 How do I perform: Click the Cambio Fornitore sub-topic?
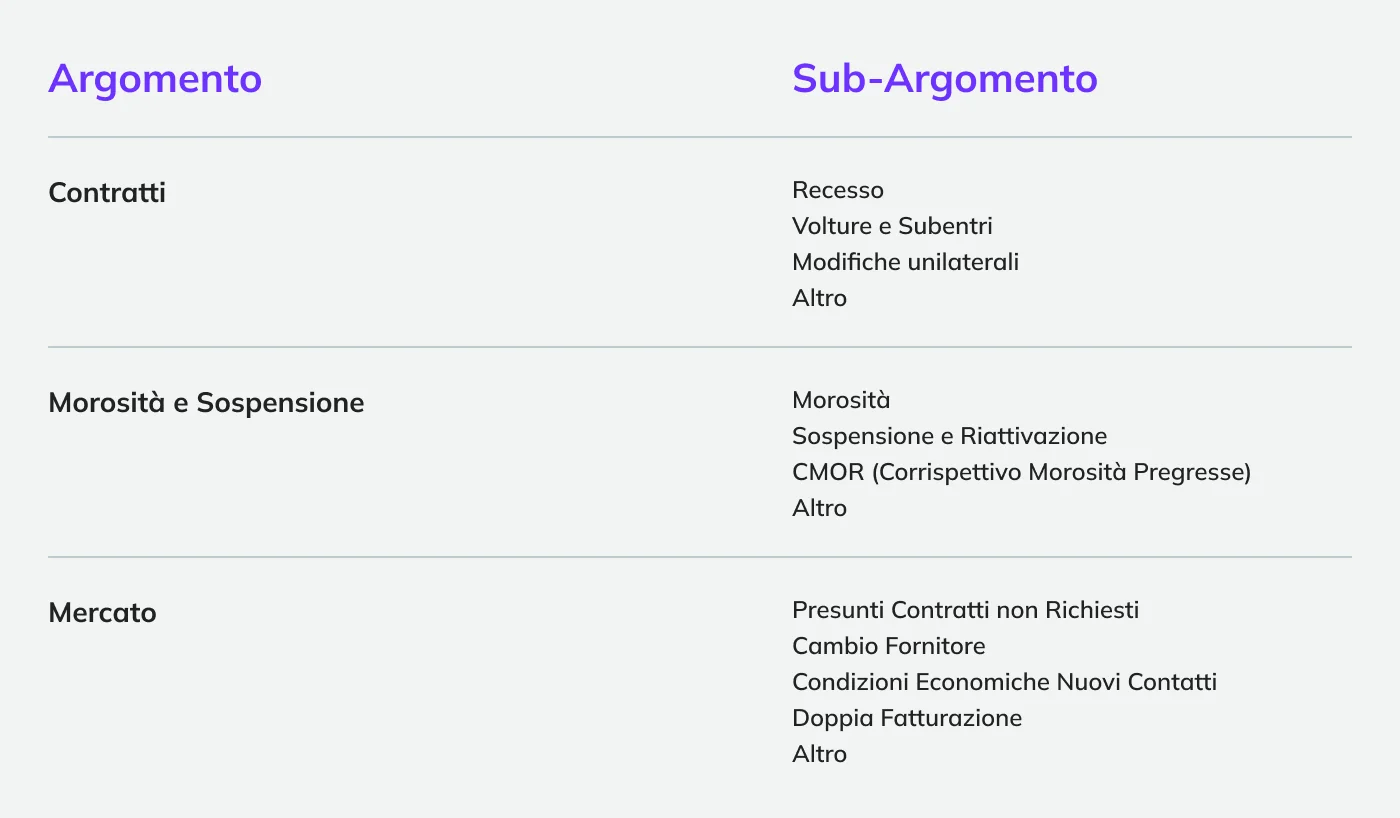coord(888,646)
